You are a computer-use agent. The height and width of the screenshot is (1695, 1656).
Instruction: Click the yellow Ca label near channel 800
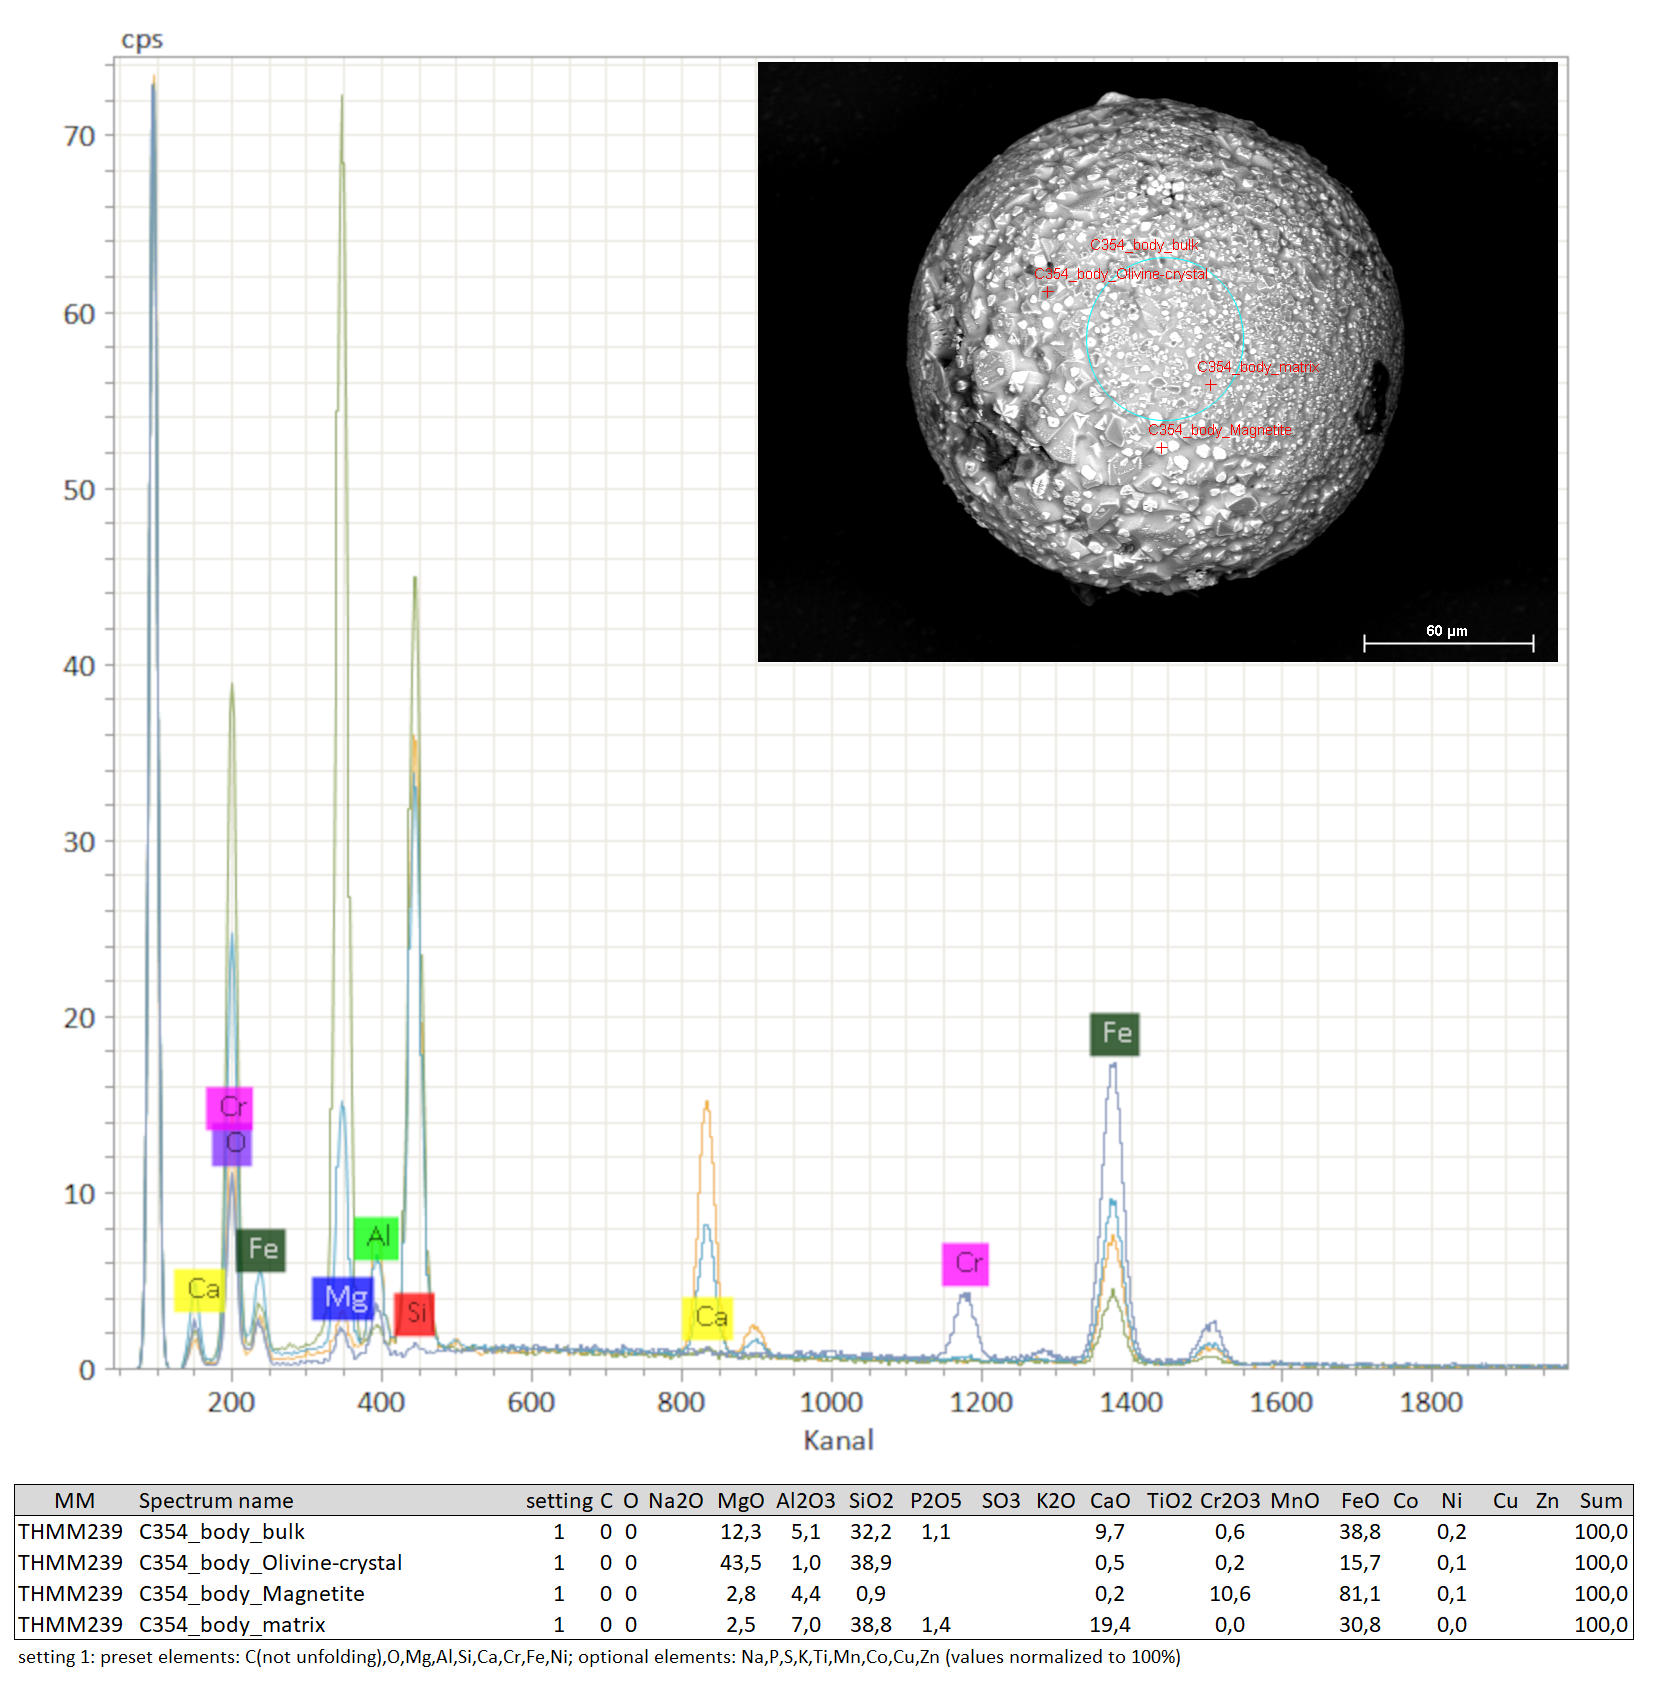pyautogui.click(x=708, y=1317)
